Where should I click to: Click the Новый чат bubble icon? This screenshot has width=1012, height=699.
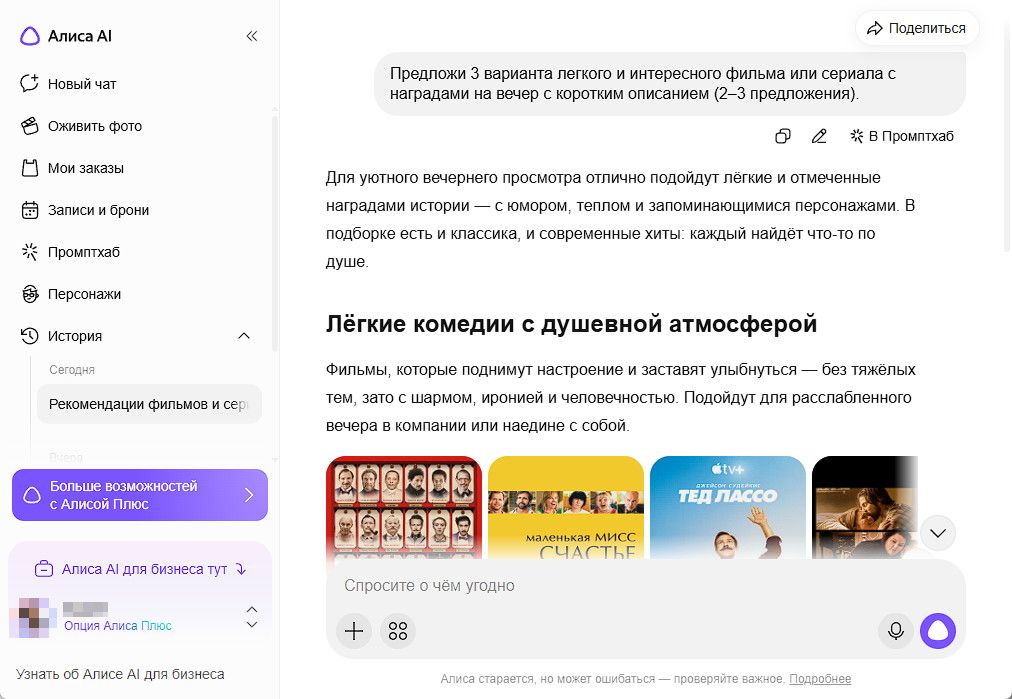point(30,84)
